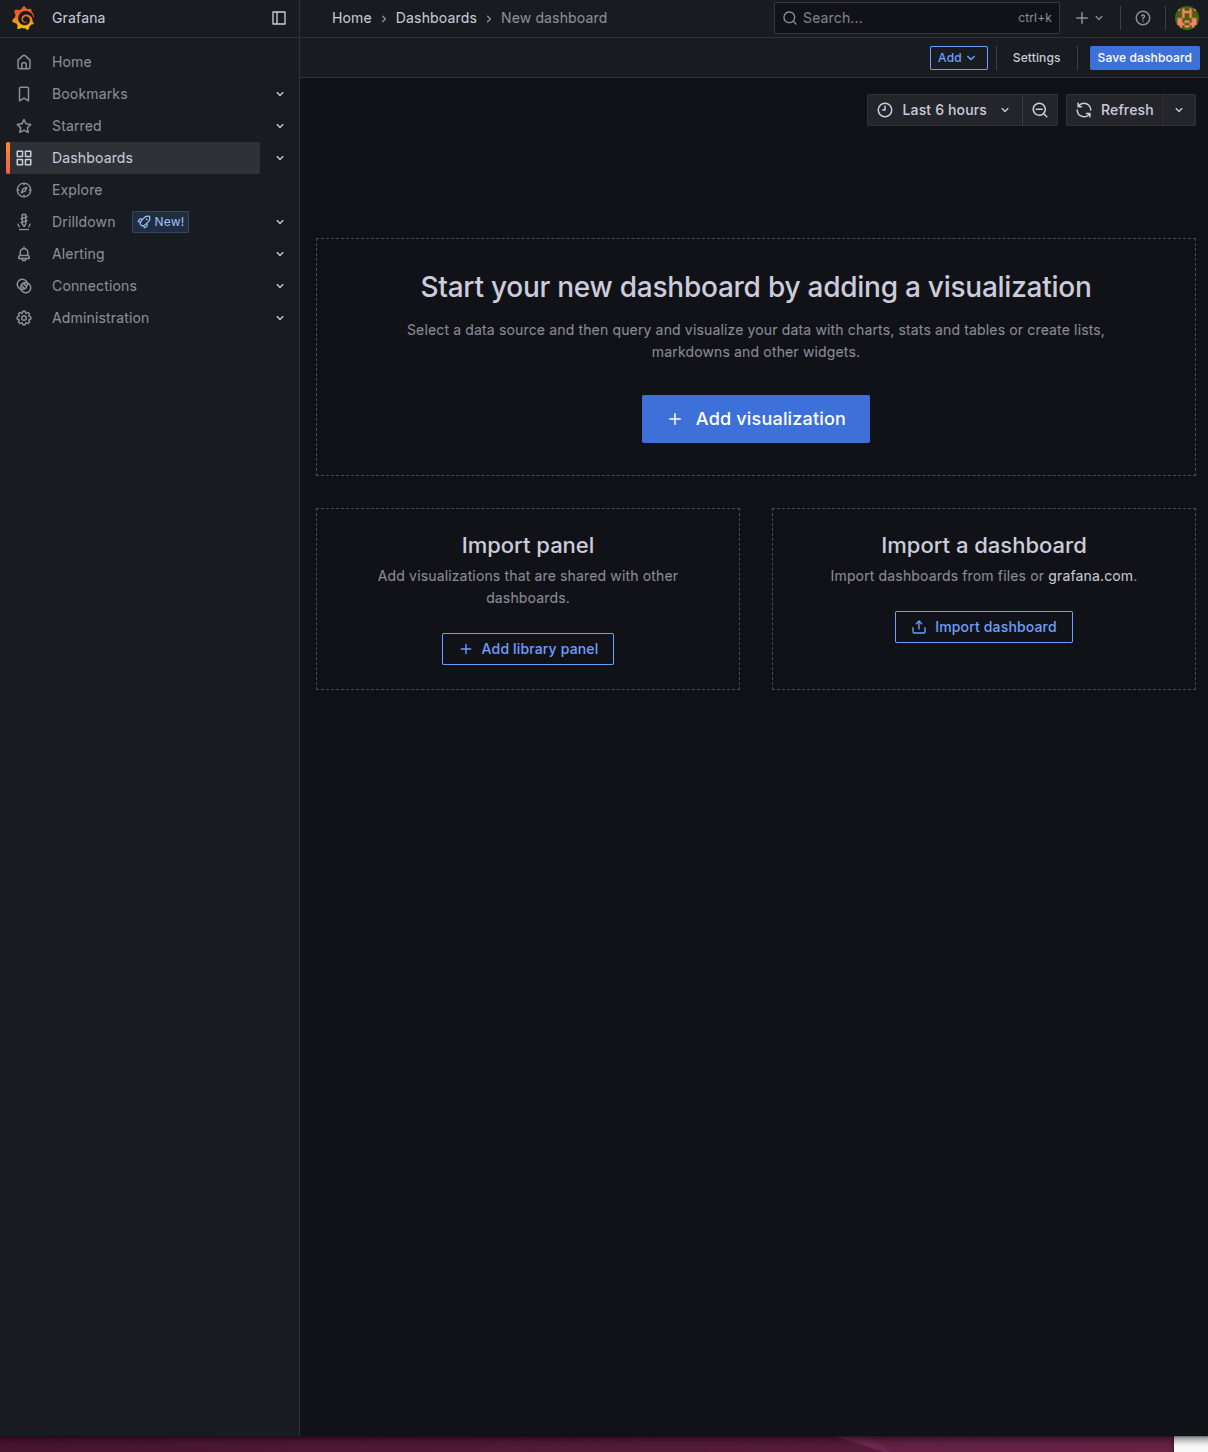This screenshot has height=1452, width=1208.
Task: Click the Add visualization button
Action: pyautogui.click(x=756, y=419)
